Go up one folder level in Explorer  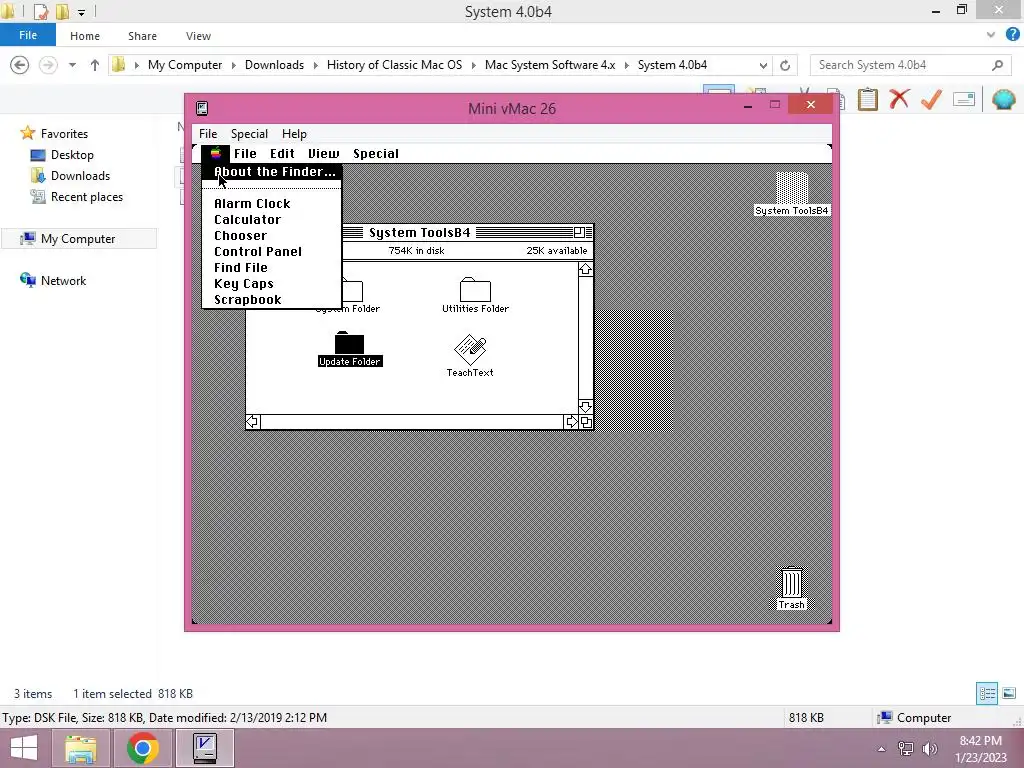point(95,65)
